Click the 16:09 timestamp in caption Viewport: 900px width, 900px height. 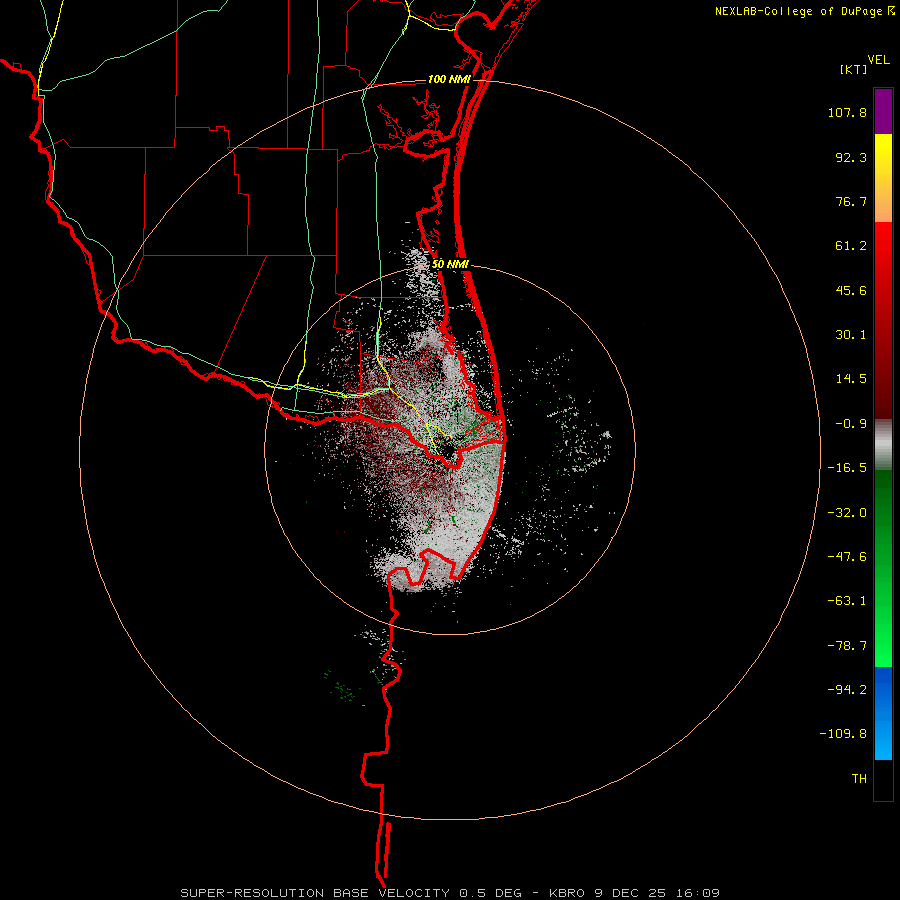click(697, 893)
